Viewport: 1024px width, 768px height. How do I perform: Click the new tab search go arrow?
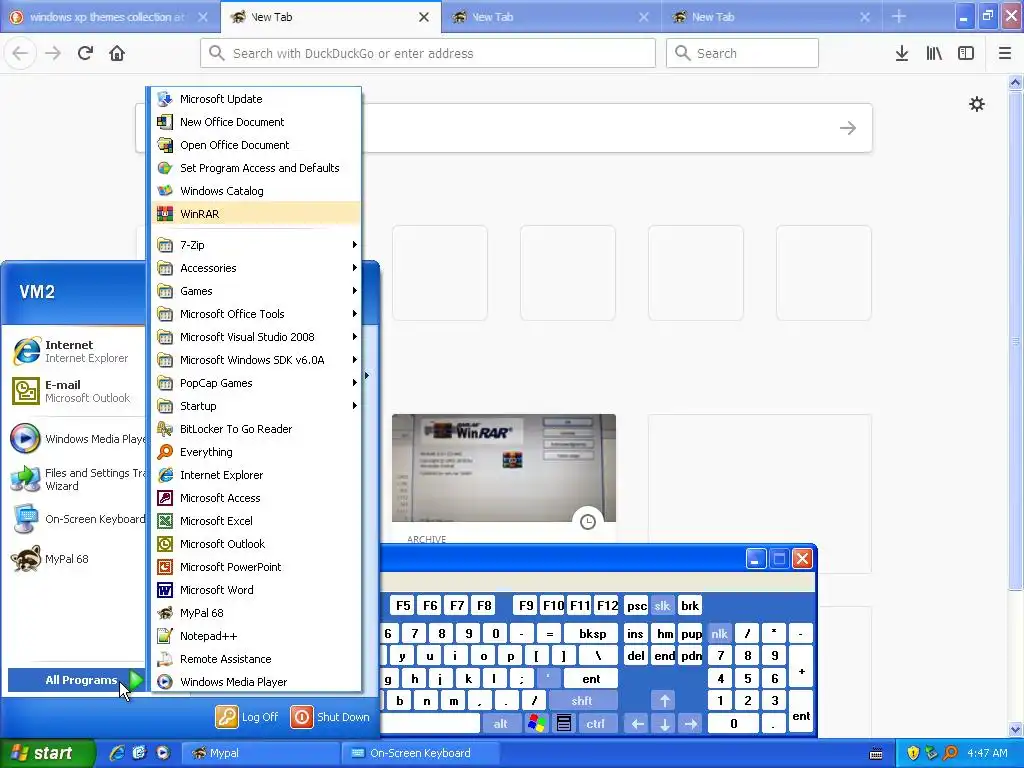(x=848, y=128)
